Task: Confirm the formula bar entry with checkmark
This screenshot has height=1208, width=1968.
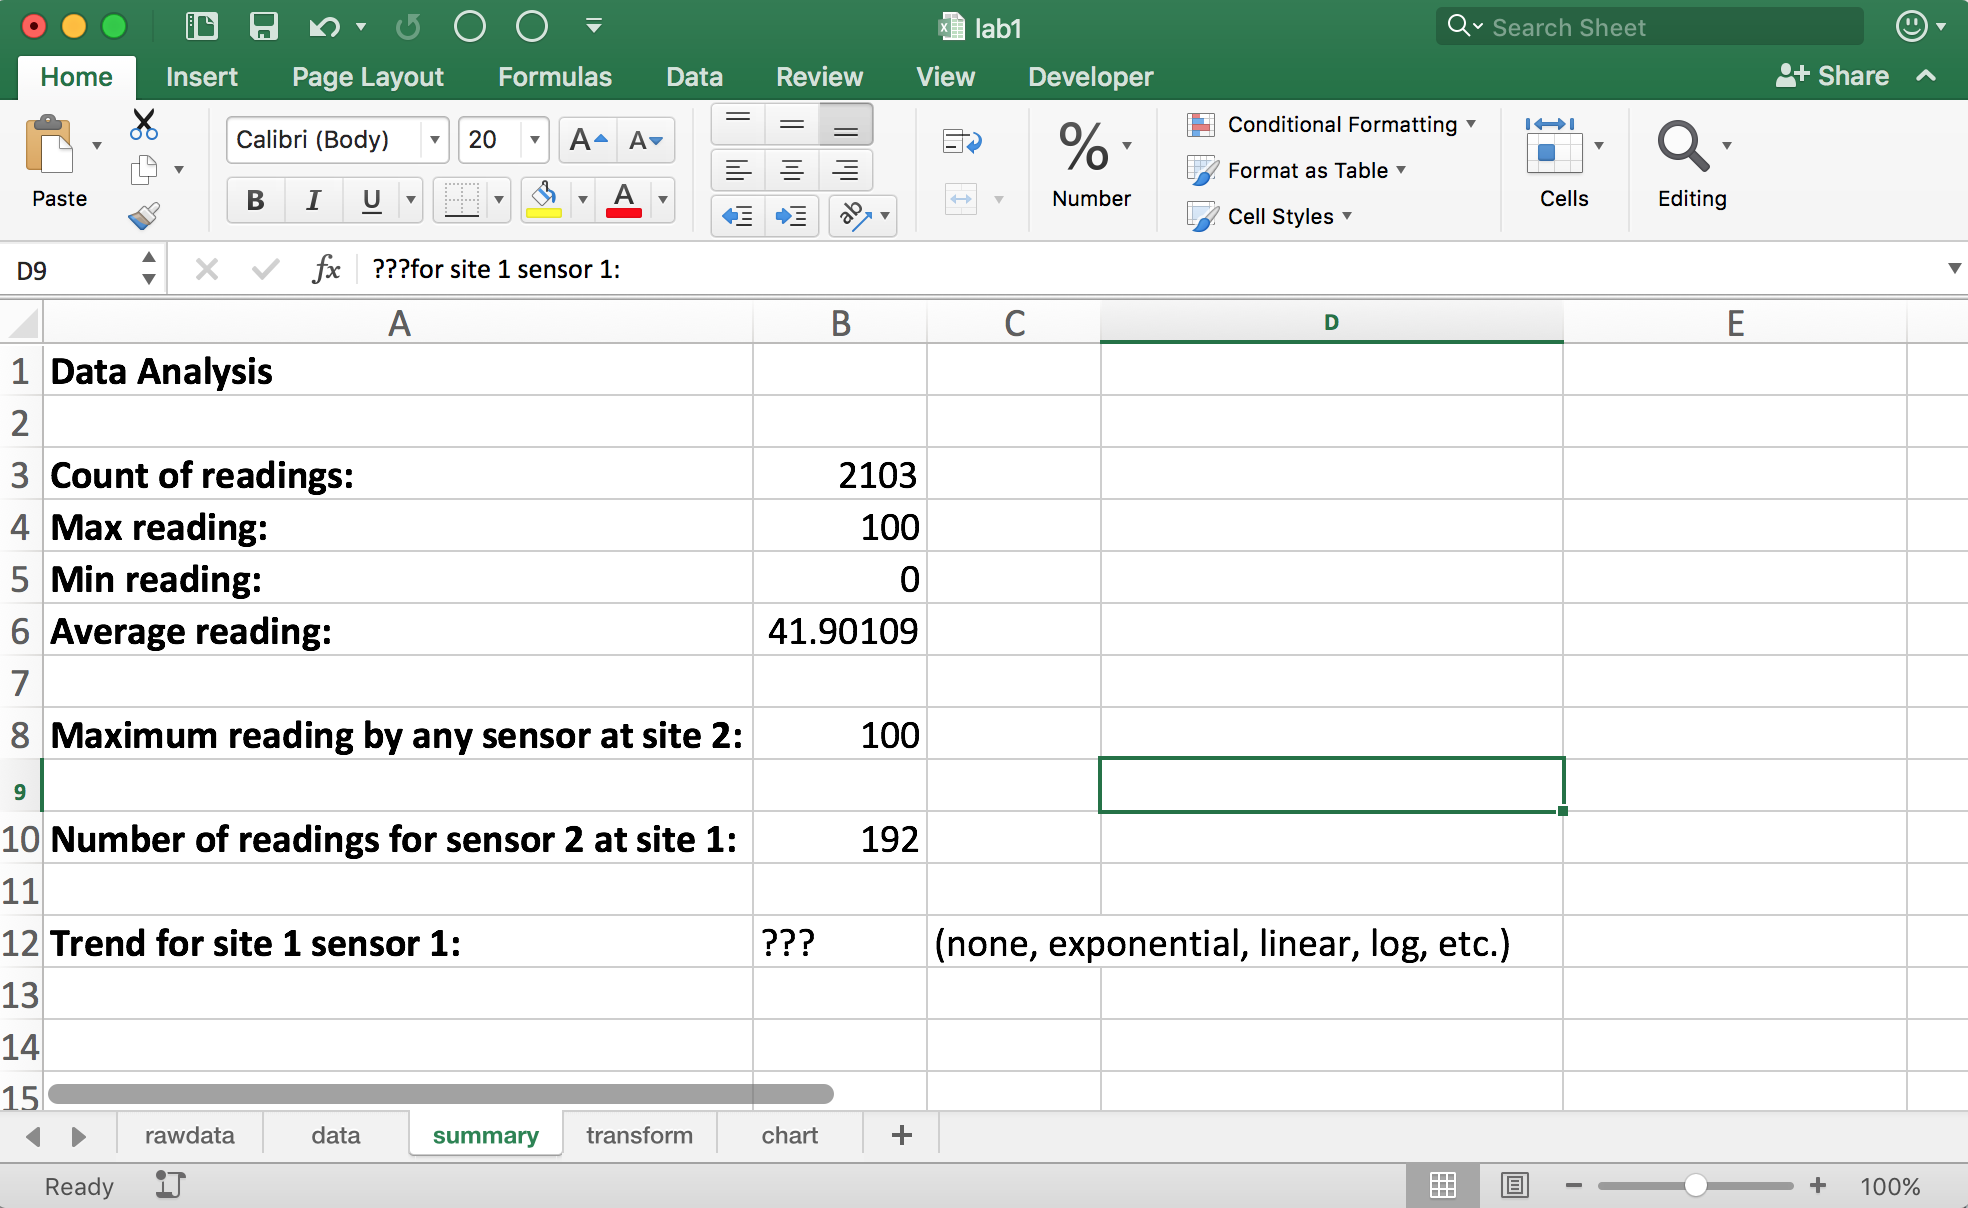Action: pos(265,269)
